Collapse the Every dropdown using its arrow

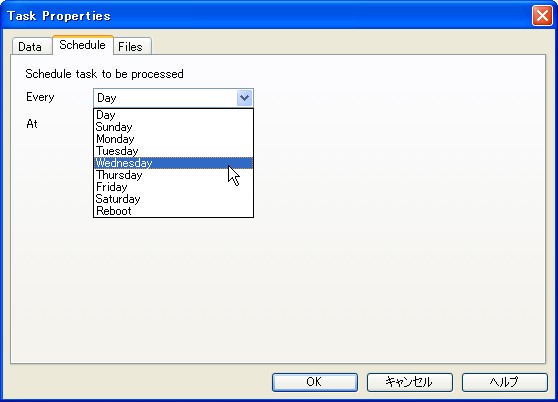point(244,98)
